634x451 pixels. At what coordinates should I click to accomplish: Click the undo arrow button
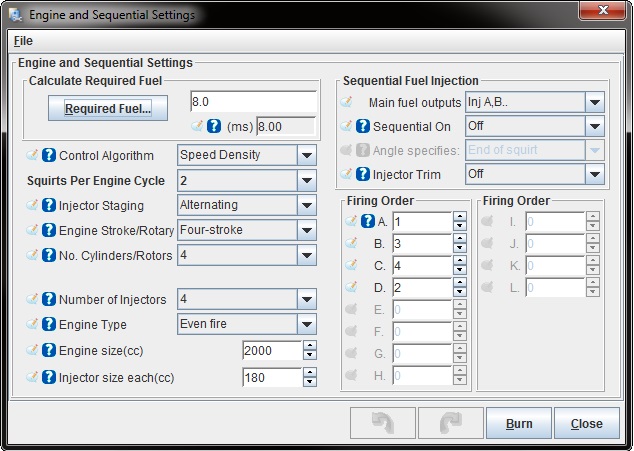tap(382, 423)
